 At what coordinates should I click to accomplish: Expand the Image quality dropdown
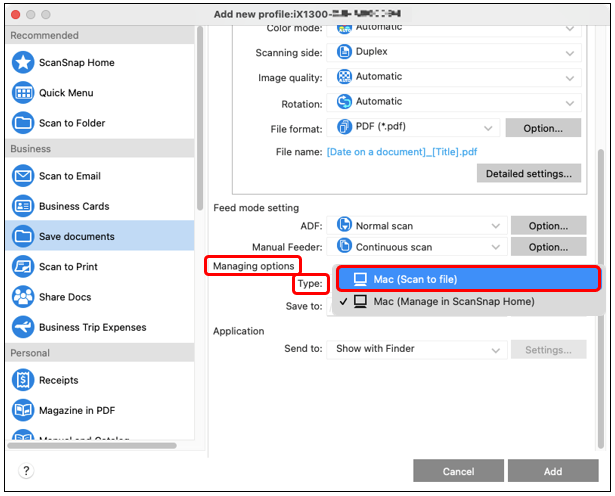pyautogui.click(x=454, y=77)
